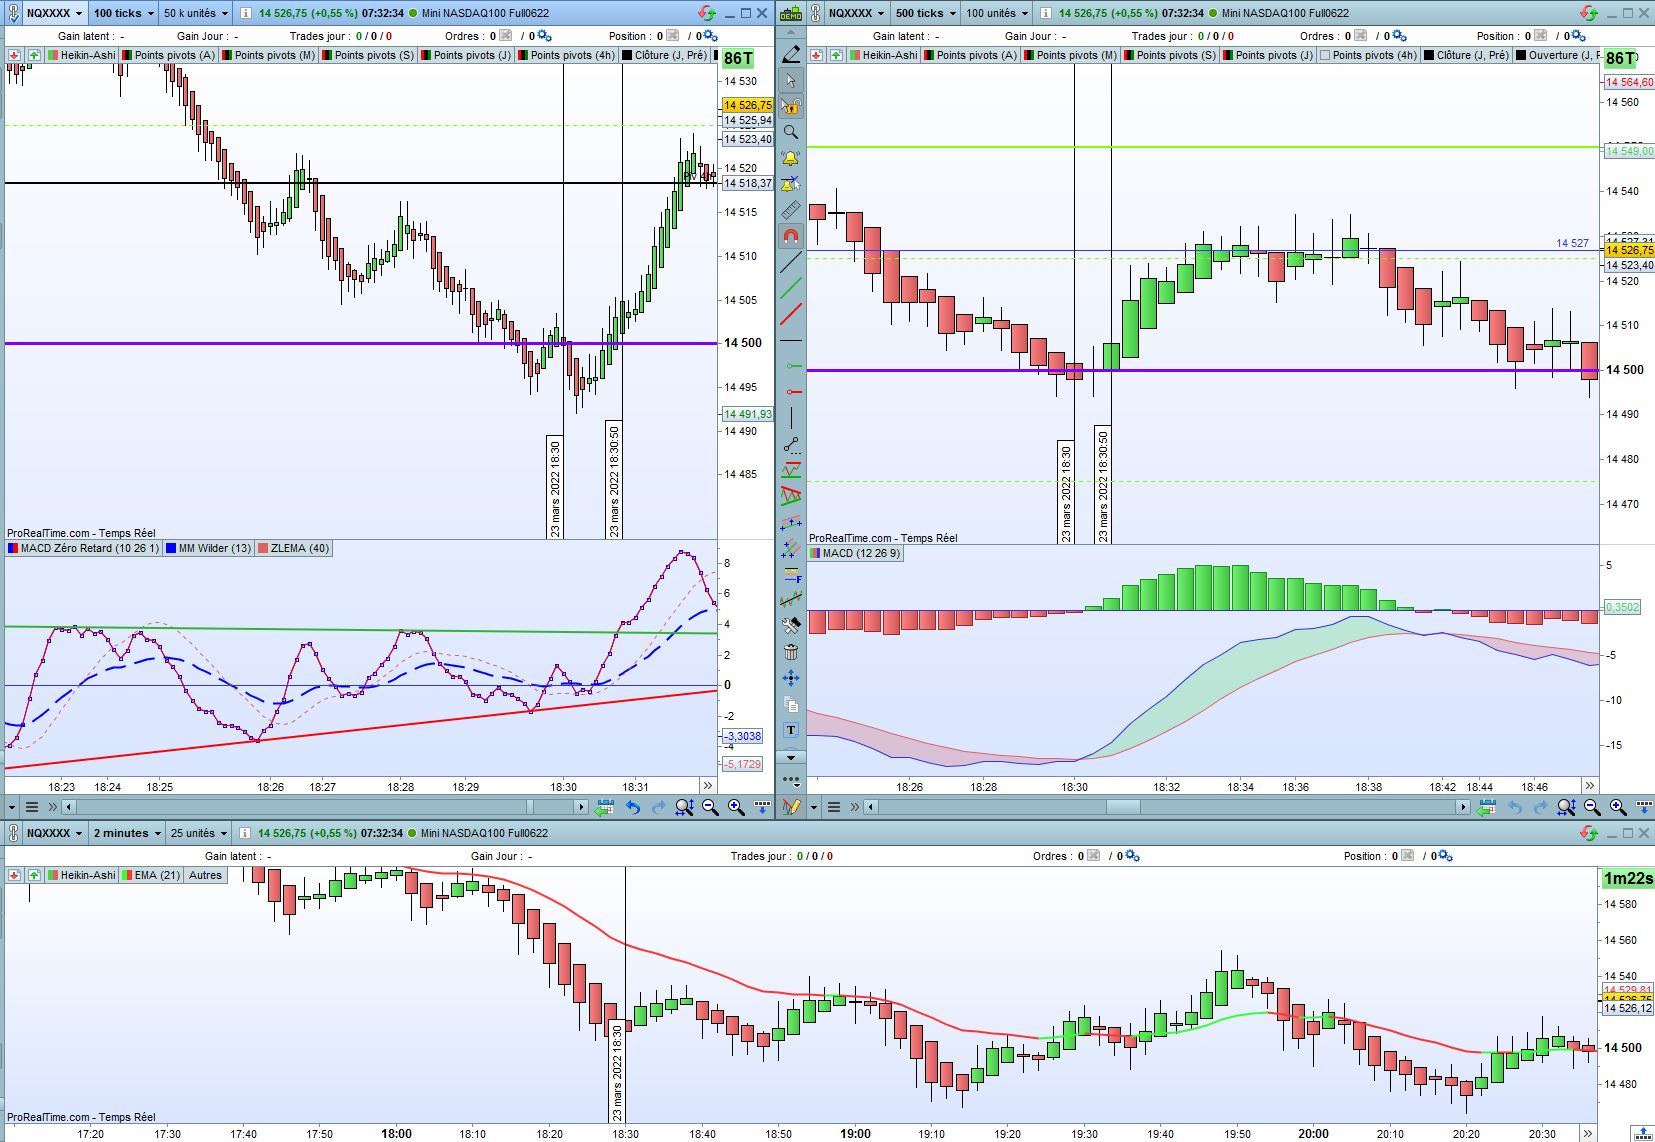Open the MACD (12 26 9) indicator label
This screenshot has width=1655, height=1142.
pyautogui.click(x=855, y=553)
